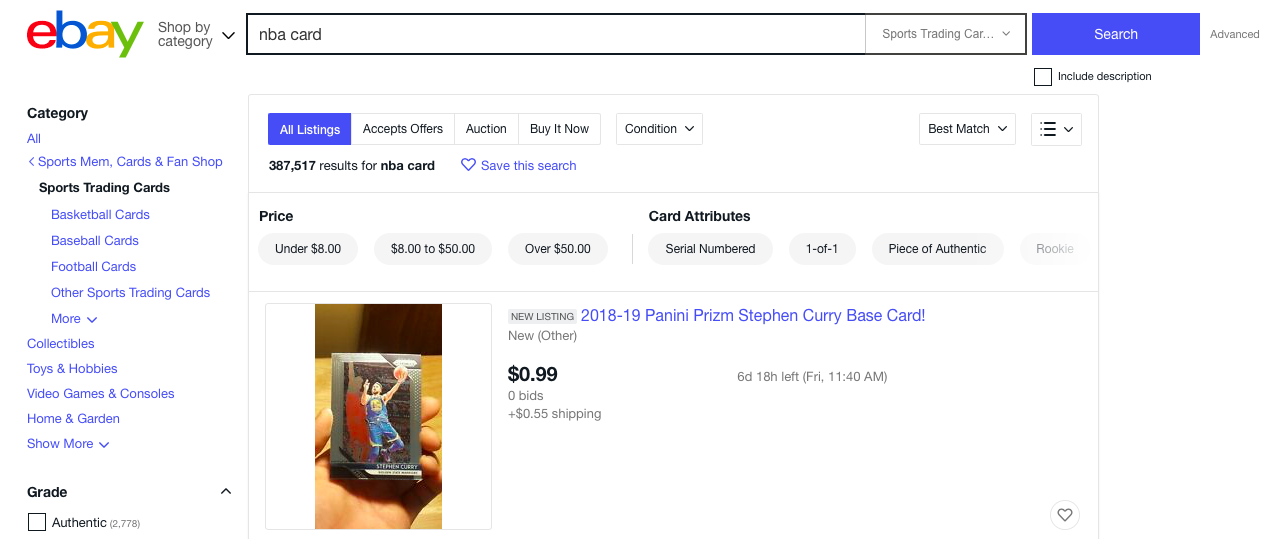Screen dimensions: 1284x539
Task: Switch to the Auction tab
Action: click(486, 129)
